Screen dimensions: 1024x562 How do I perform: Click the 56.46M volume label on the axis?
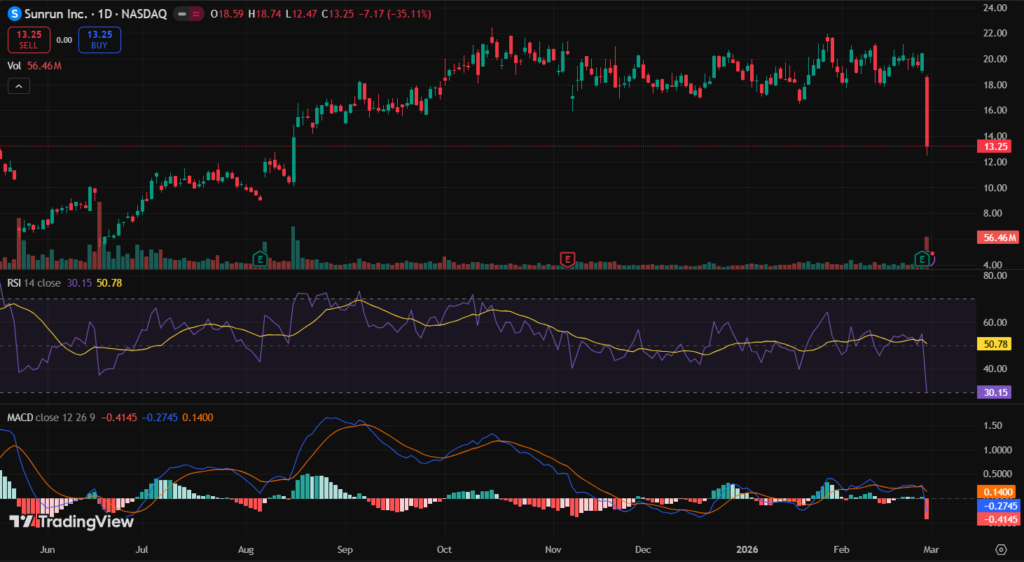pyautogui.click(x=996, y=237)
